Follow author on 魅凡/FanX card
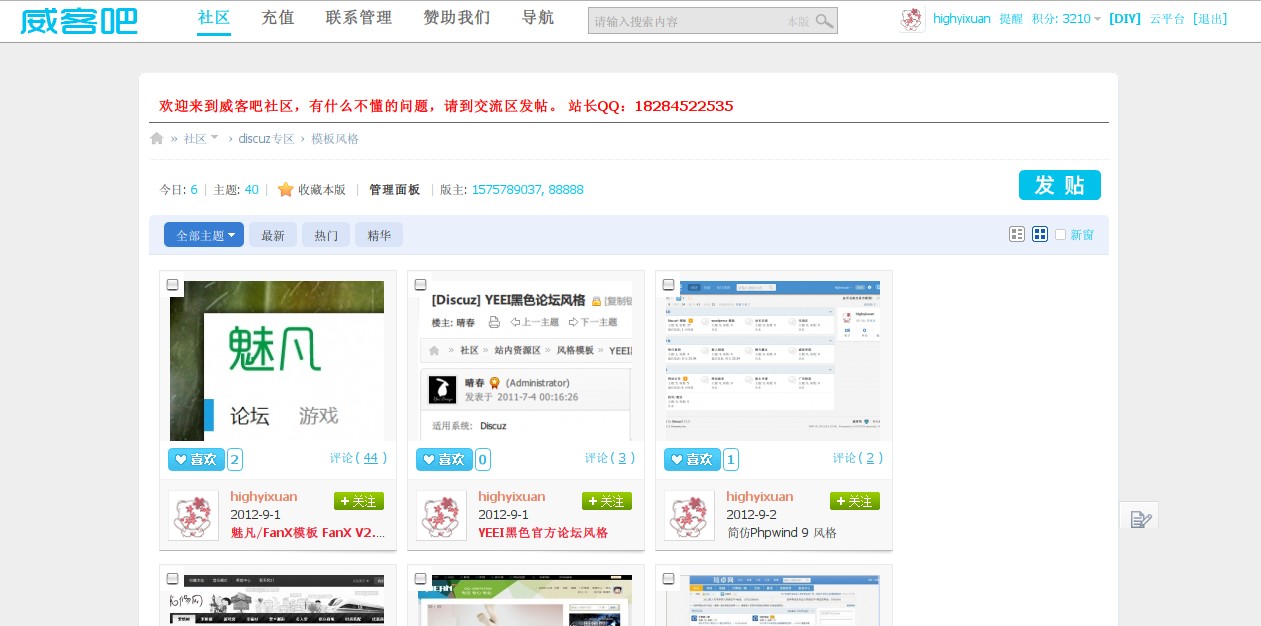This screenshot has width=1261, height=626. (359, 501)
